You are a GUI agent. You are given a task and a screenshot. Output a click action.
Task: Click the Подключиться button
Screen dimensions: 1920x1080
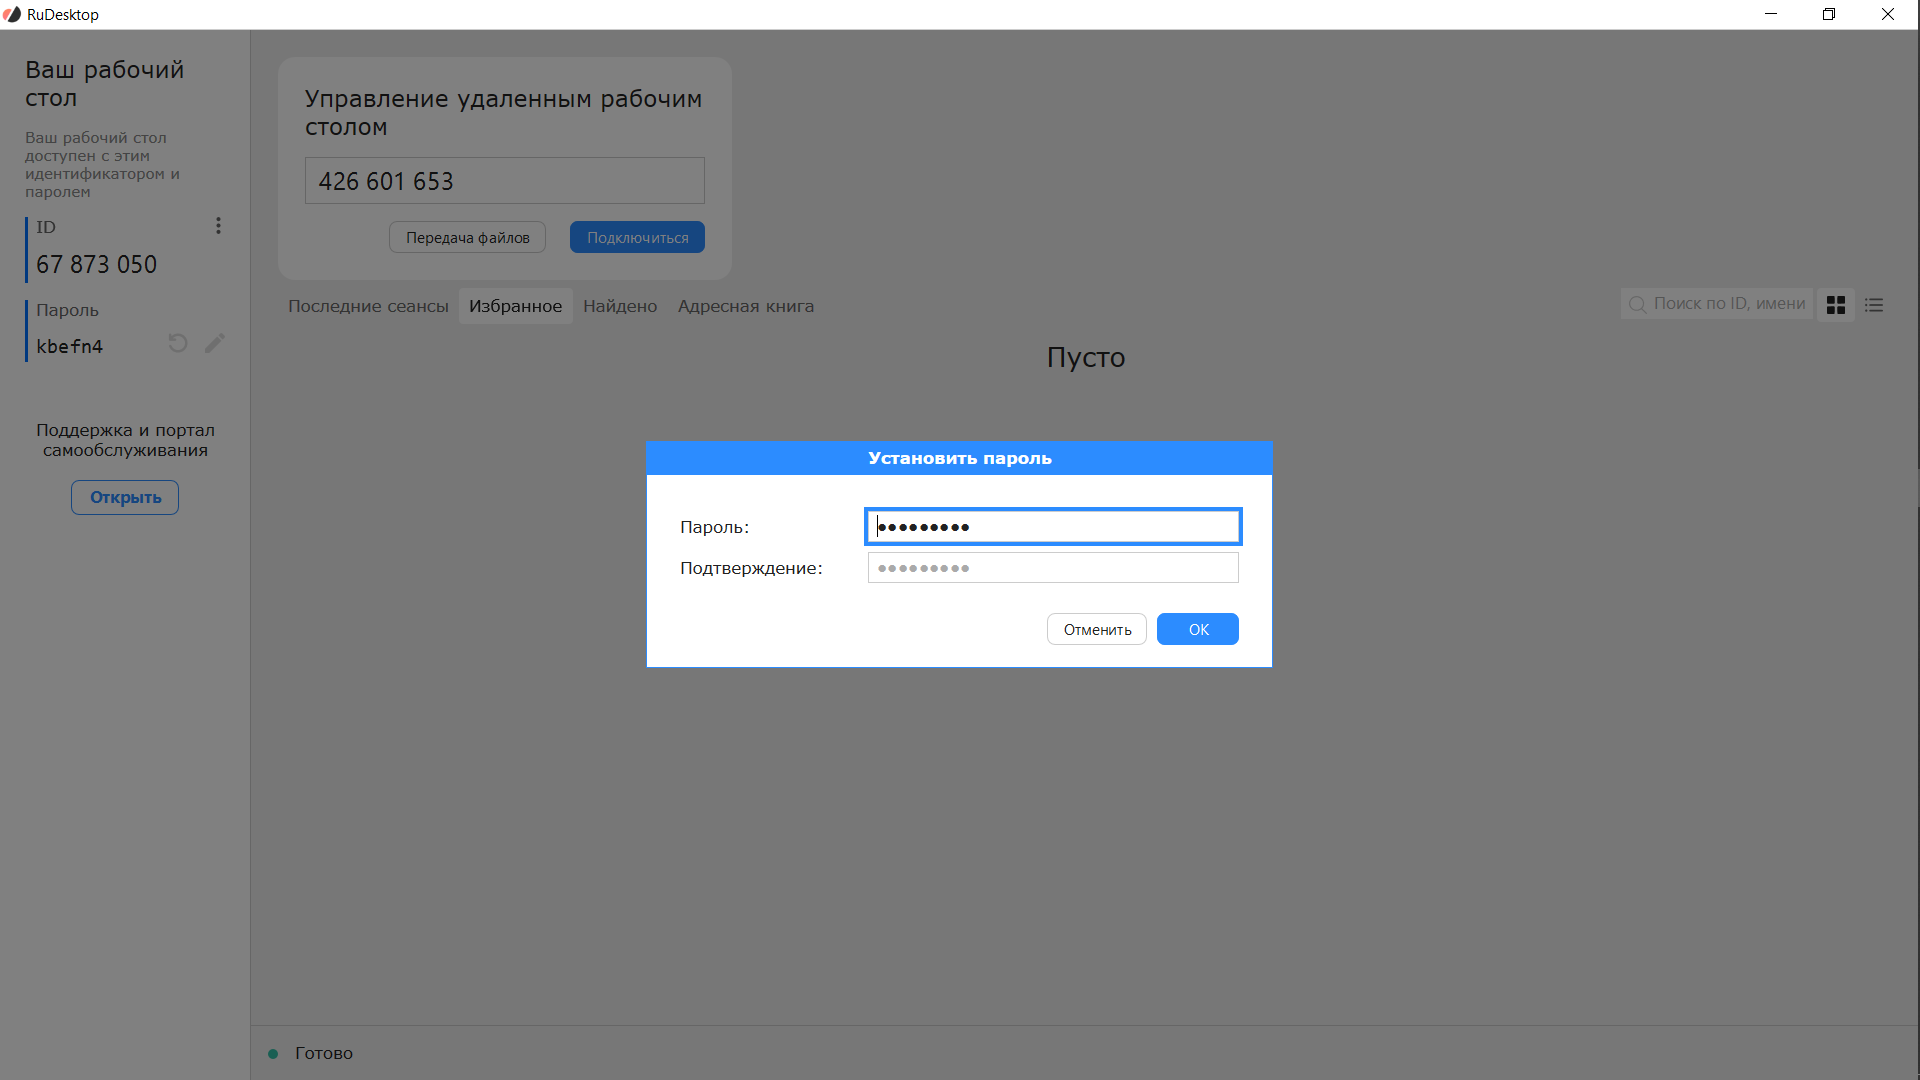tap(637, 237)
